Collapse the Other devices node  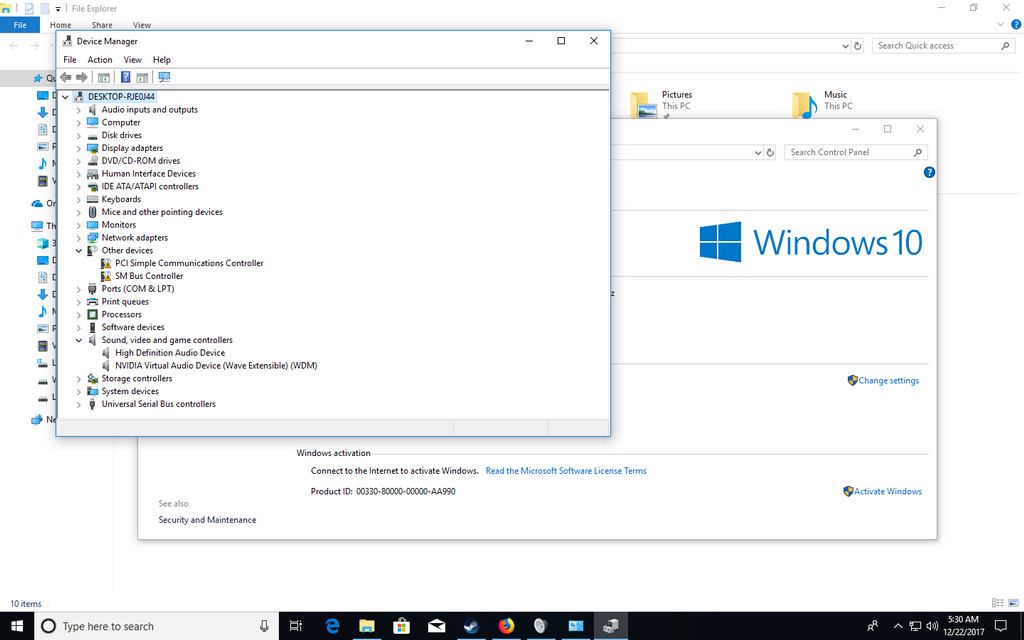coord(79,251)
